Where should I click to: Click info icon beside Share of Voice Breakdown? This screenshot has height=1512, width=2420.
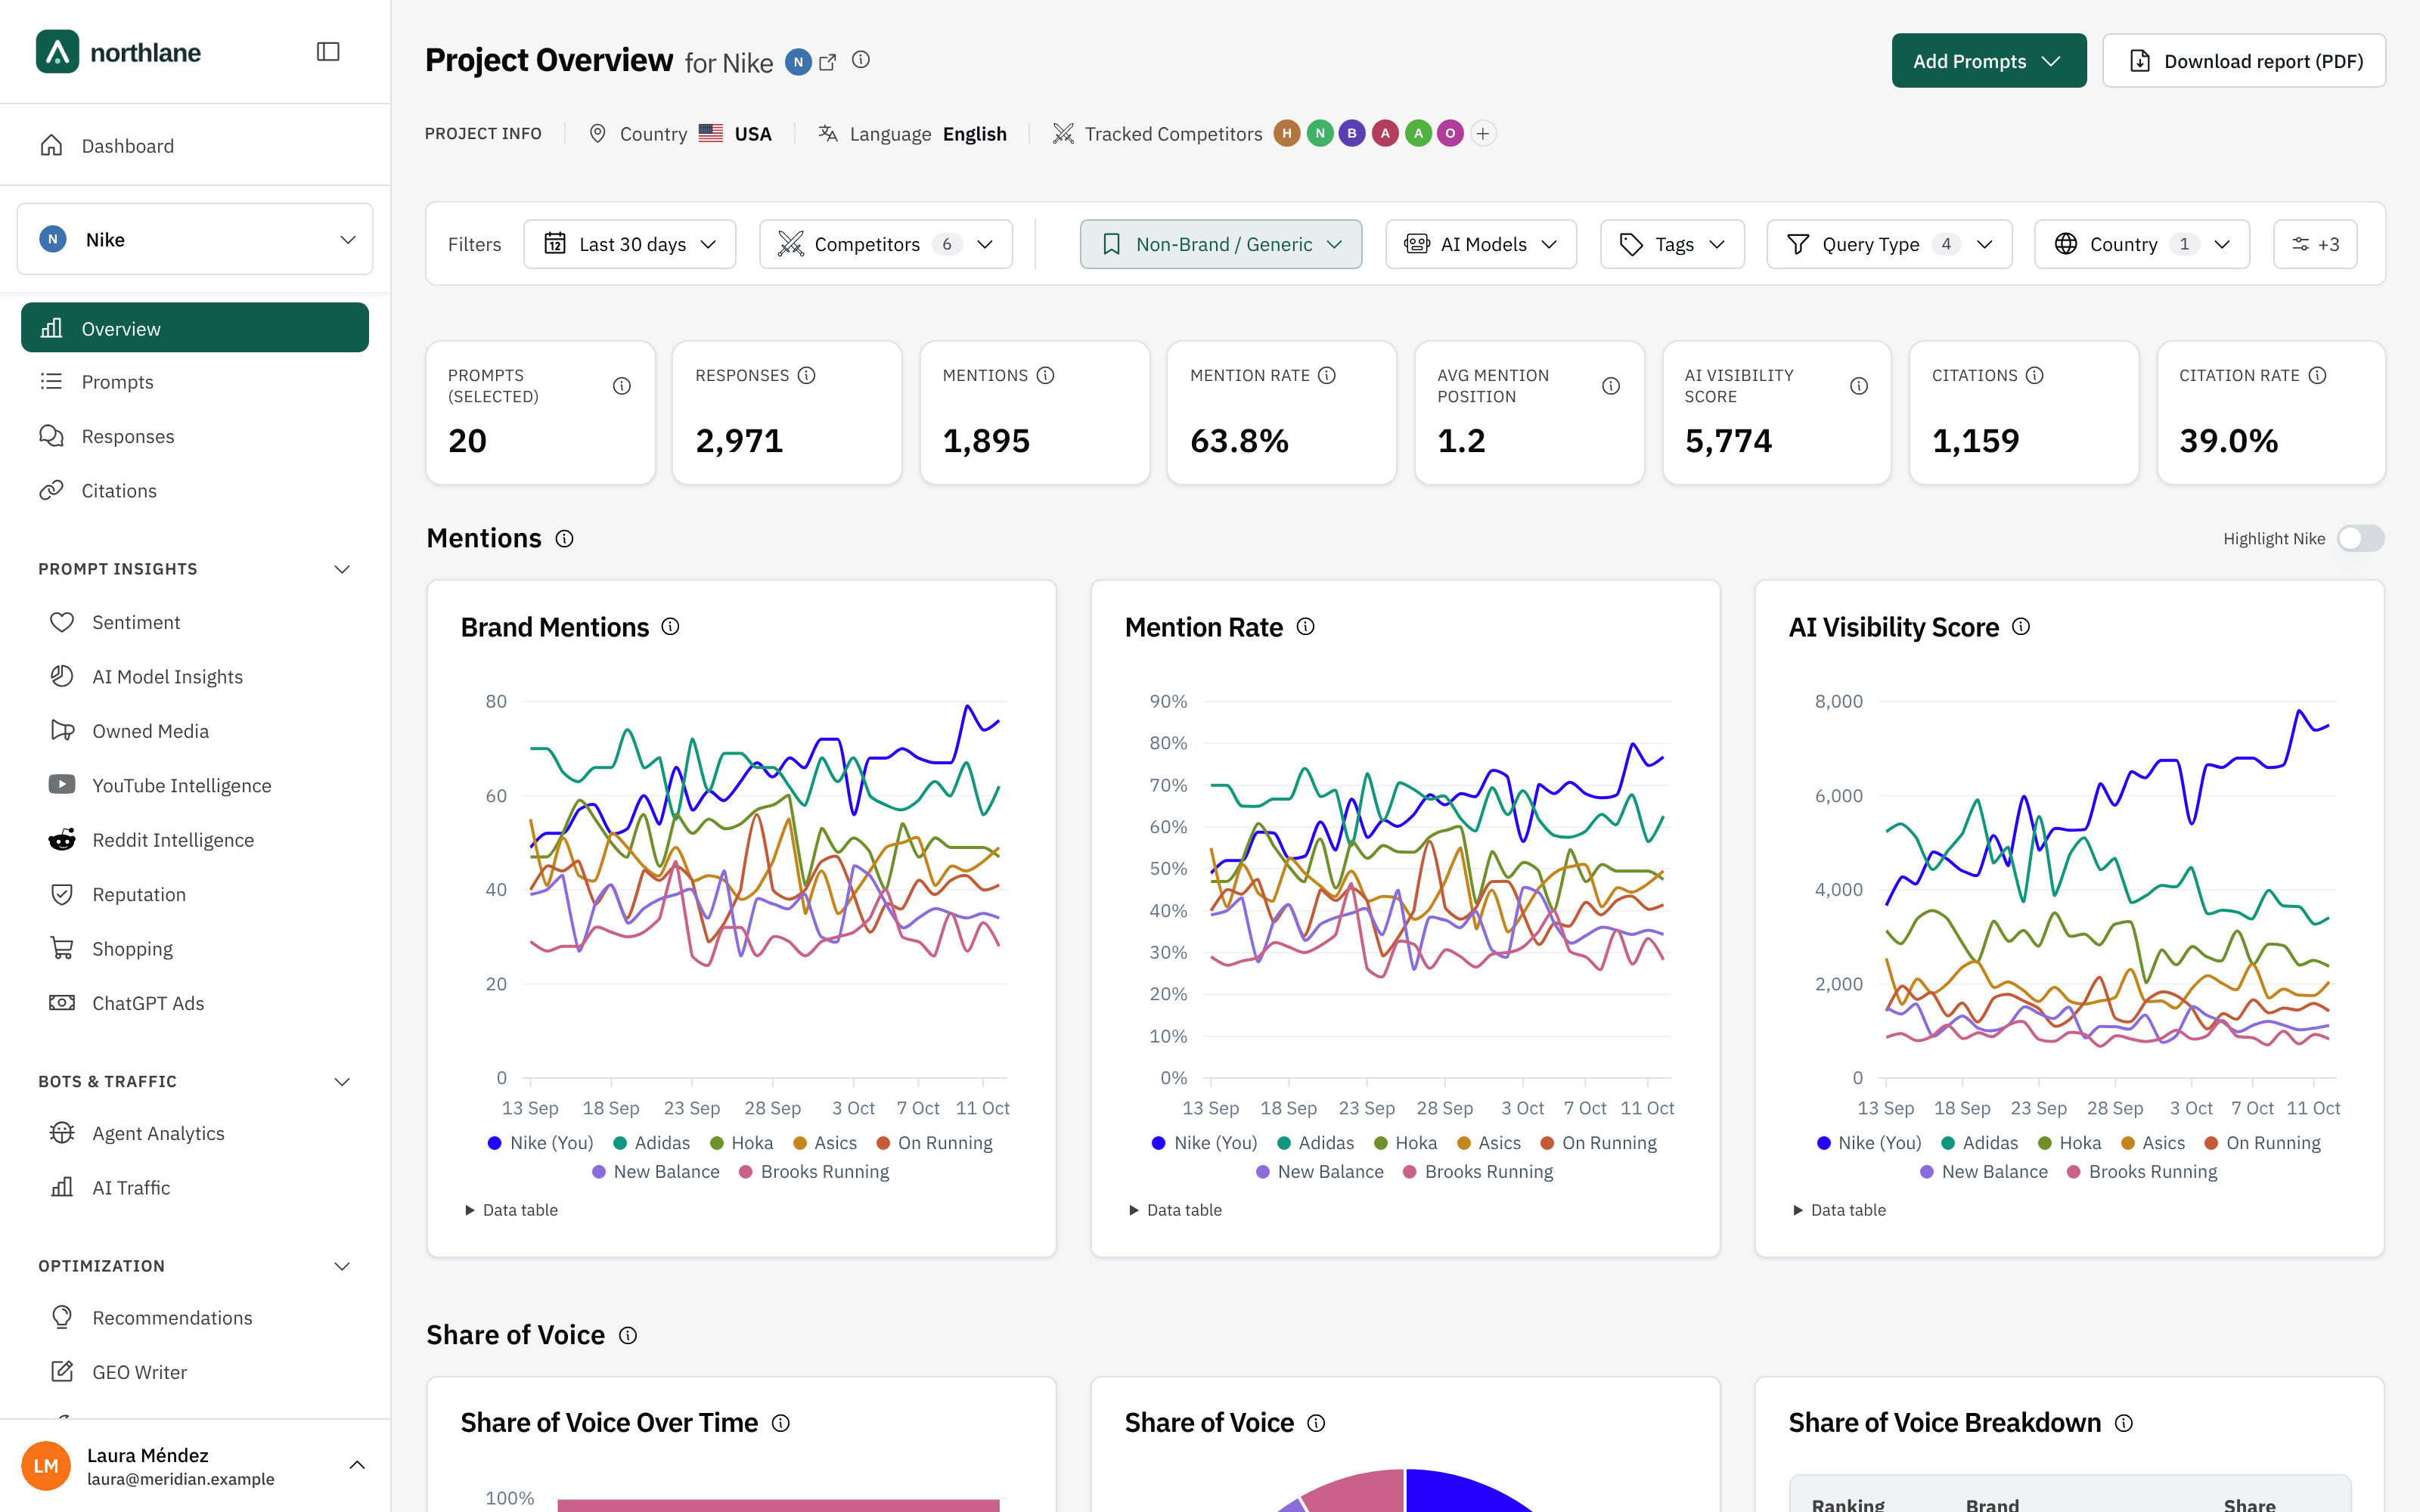click(x=2124, y=1423)
